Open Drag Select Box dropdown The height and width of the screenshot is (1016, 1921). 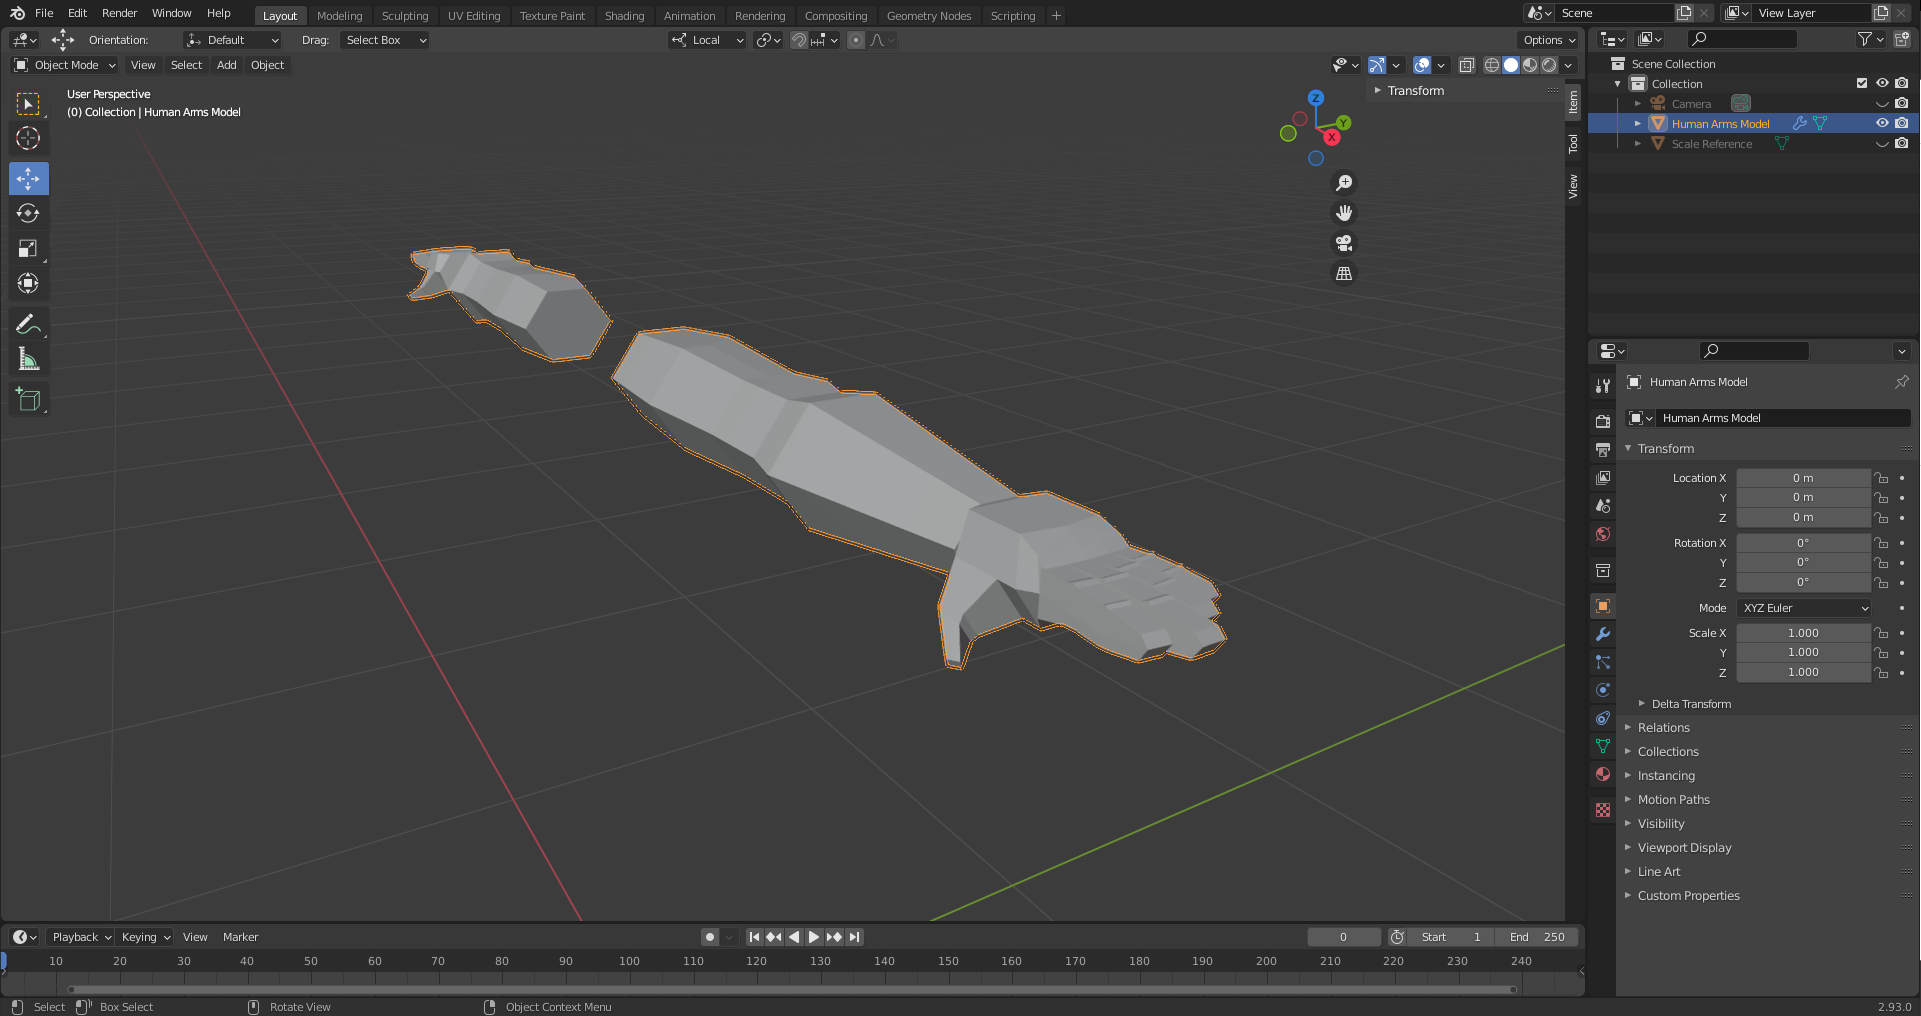[385, 40]
